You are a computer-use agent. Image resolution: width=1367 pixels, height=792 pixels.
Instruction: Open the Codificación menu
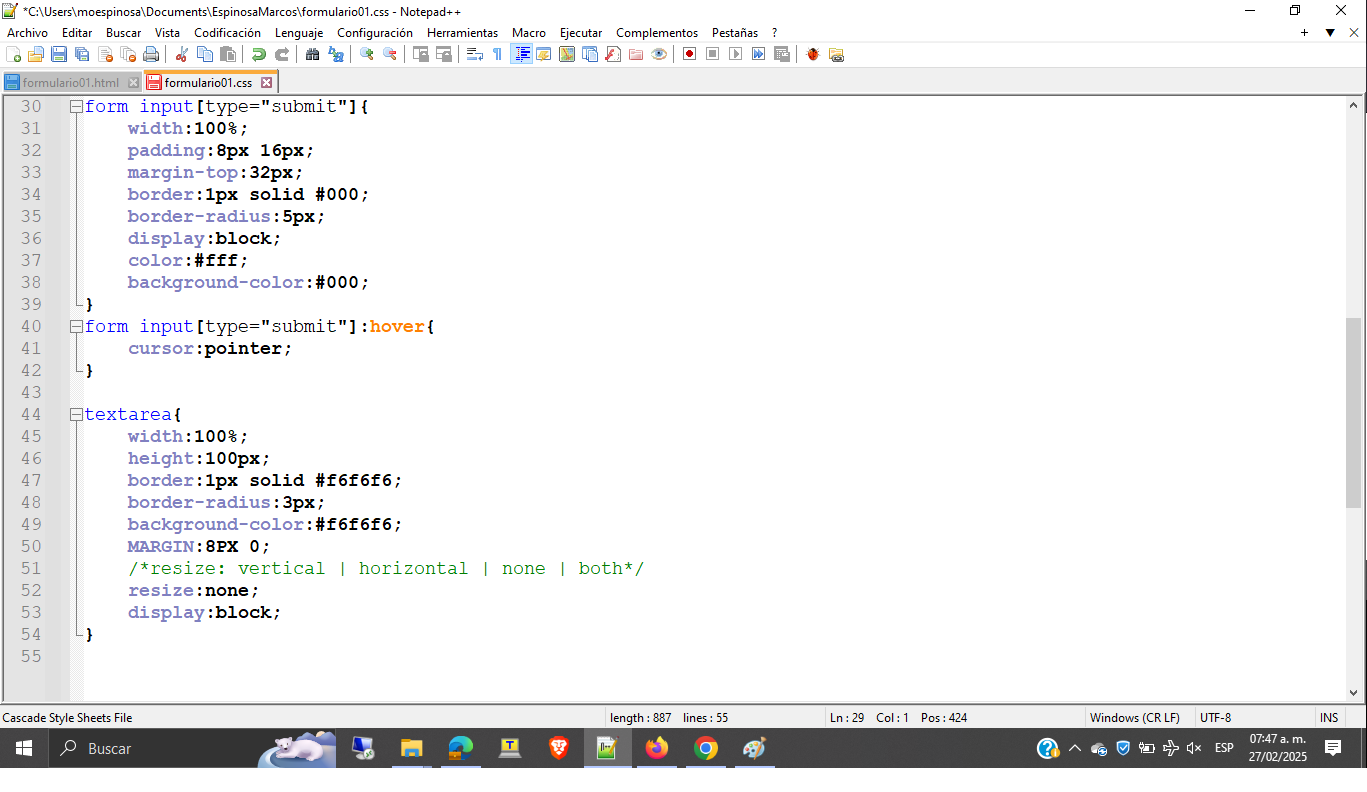[227, 33]
